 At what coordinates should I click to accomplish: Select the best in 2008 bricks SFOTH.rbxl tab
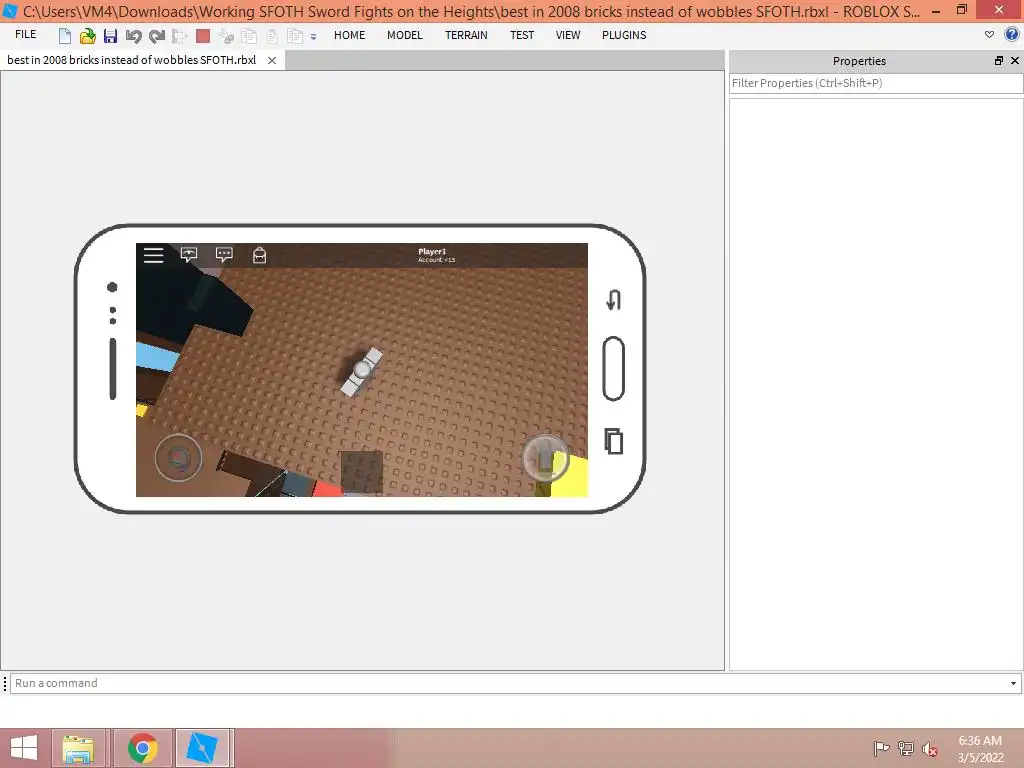pos(131,60)
